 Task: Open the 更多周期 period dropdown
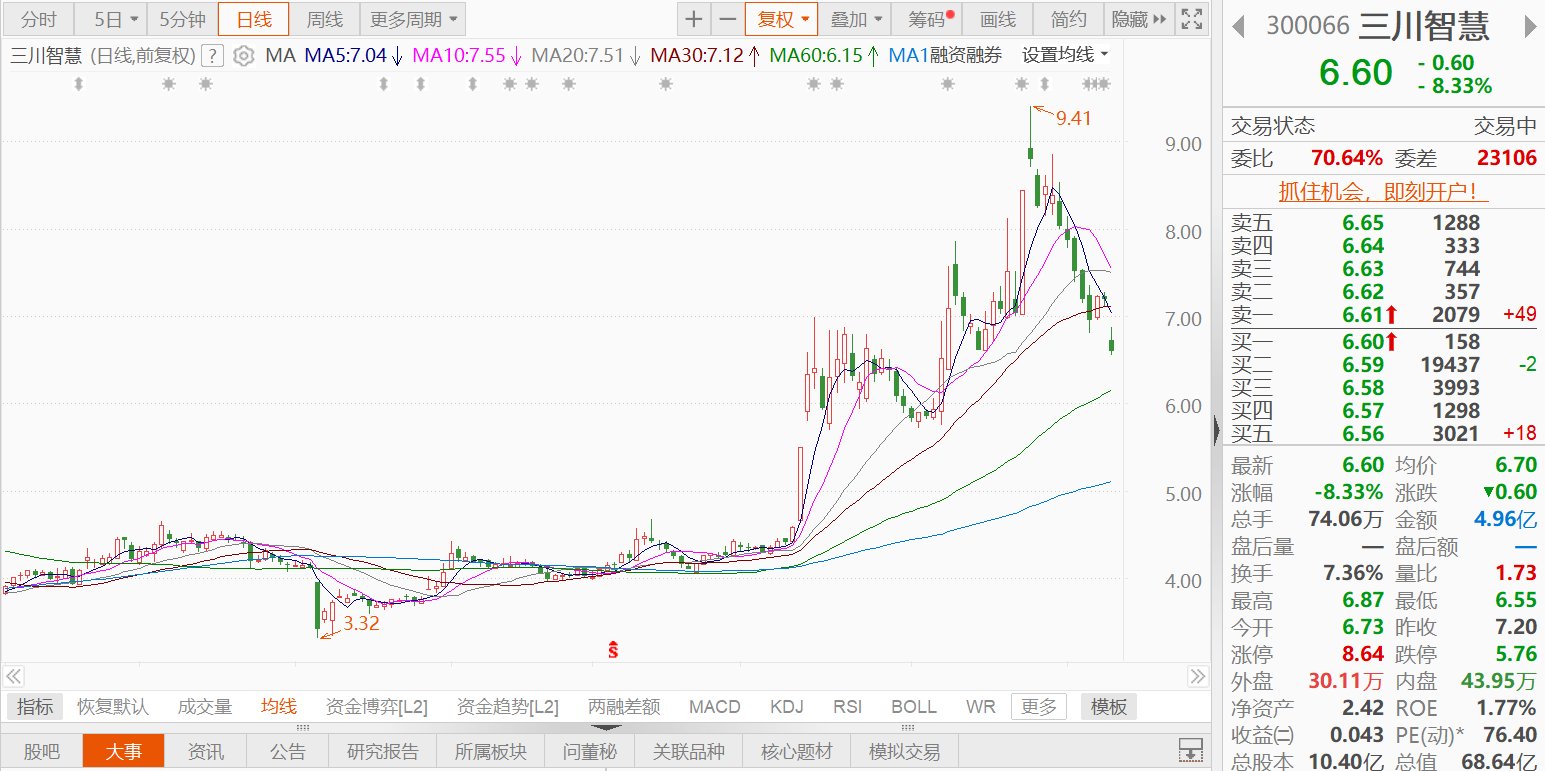[405, 18]
